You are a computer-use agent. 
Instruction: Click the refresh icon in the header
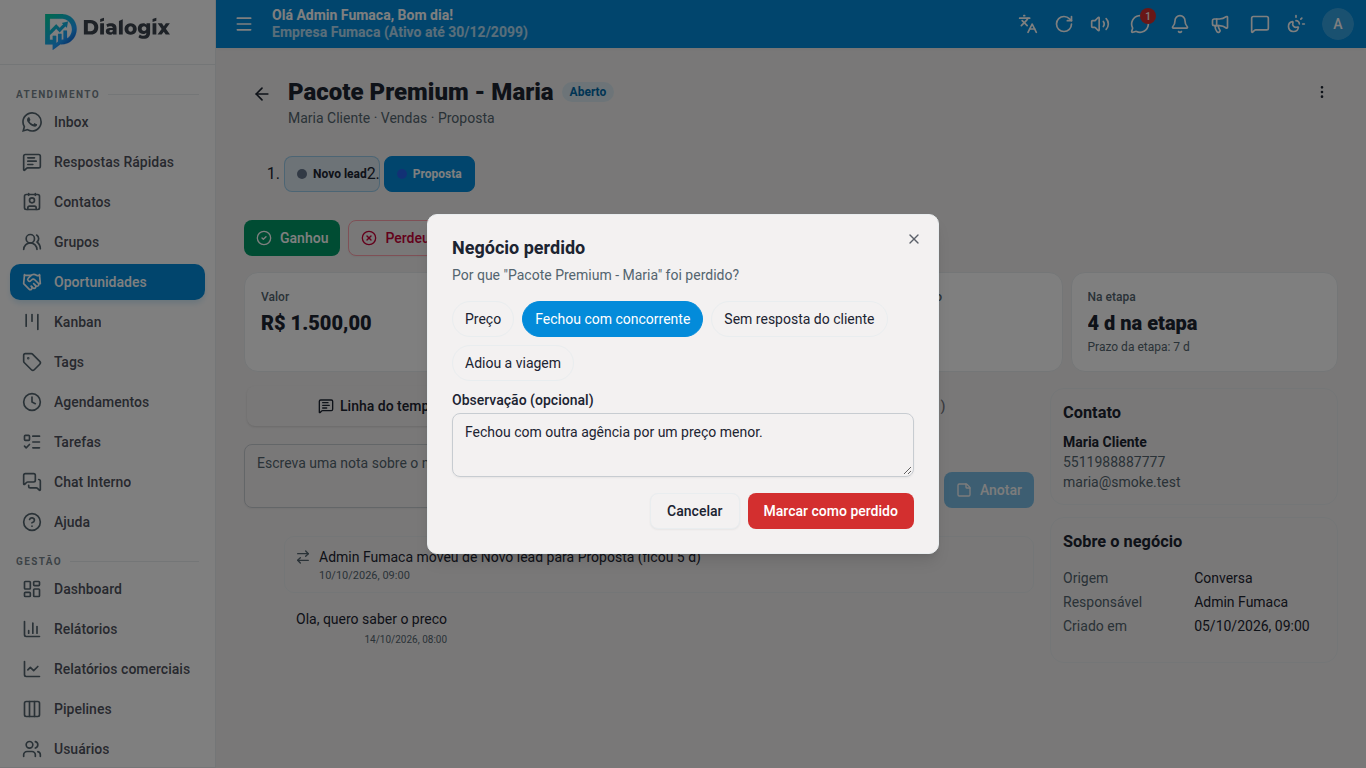[x=1064, y=24]
